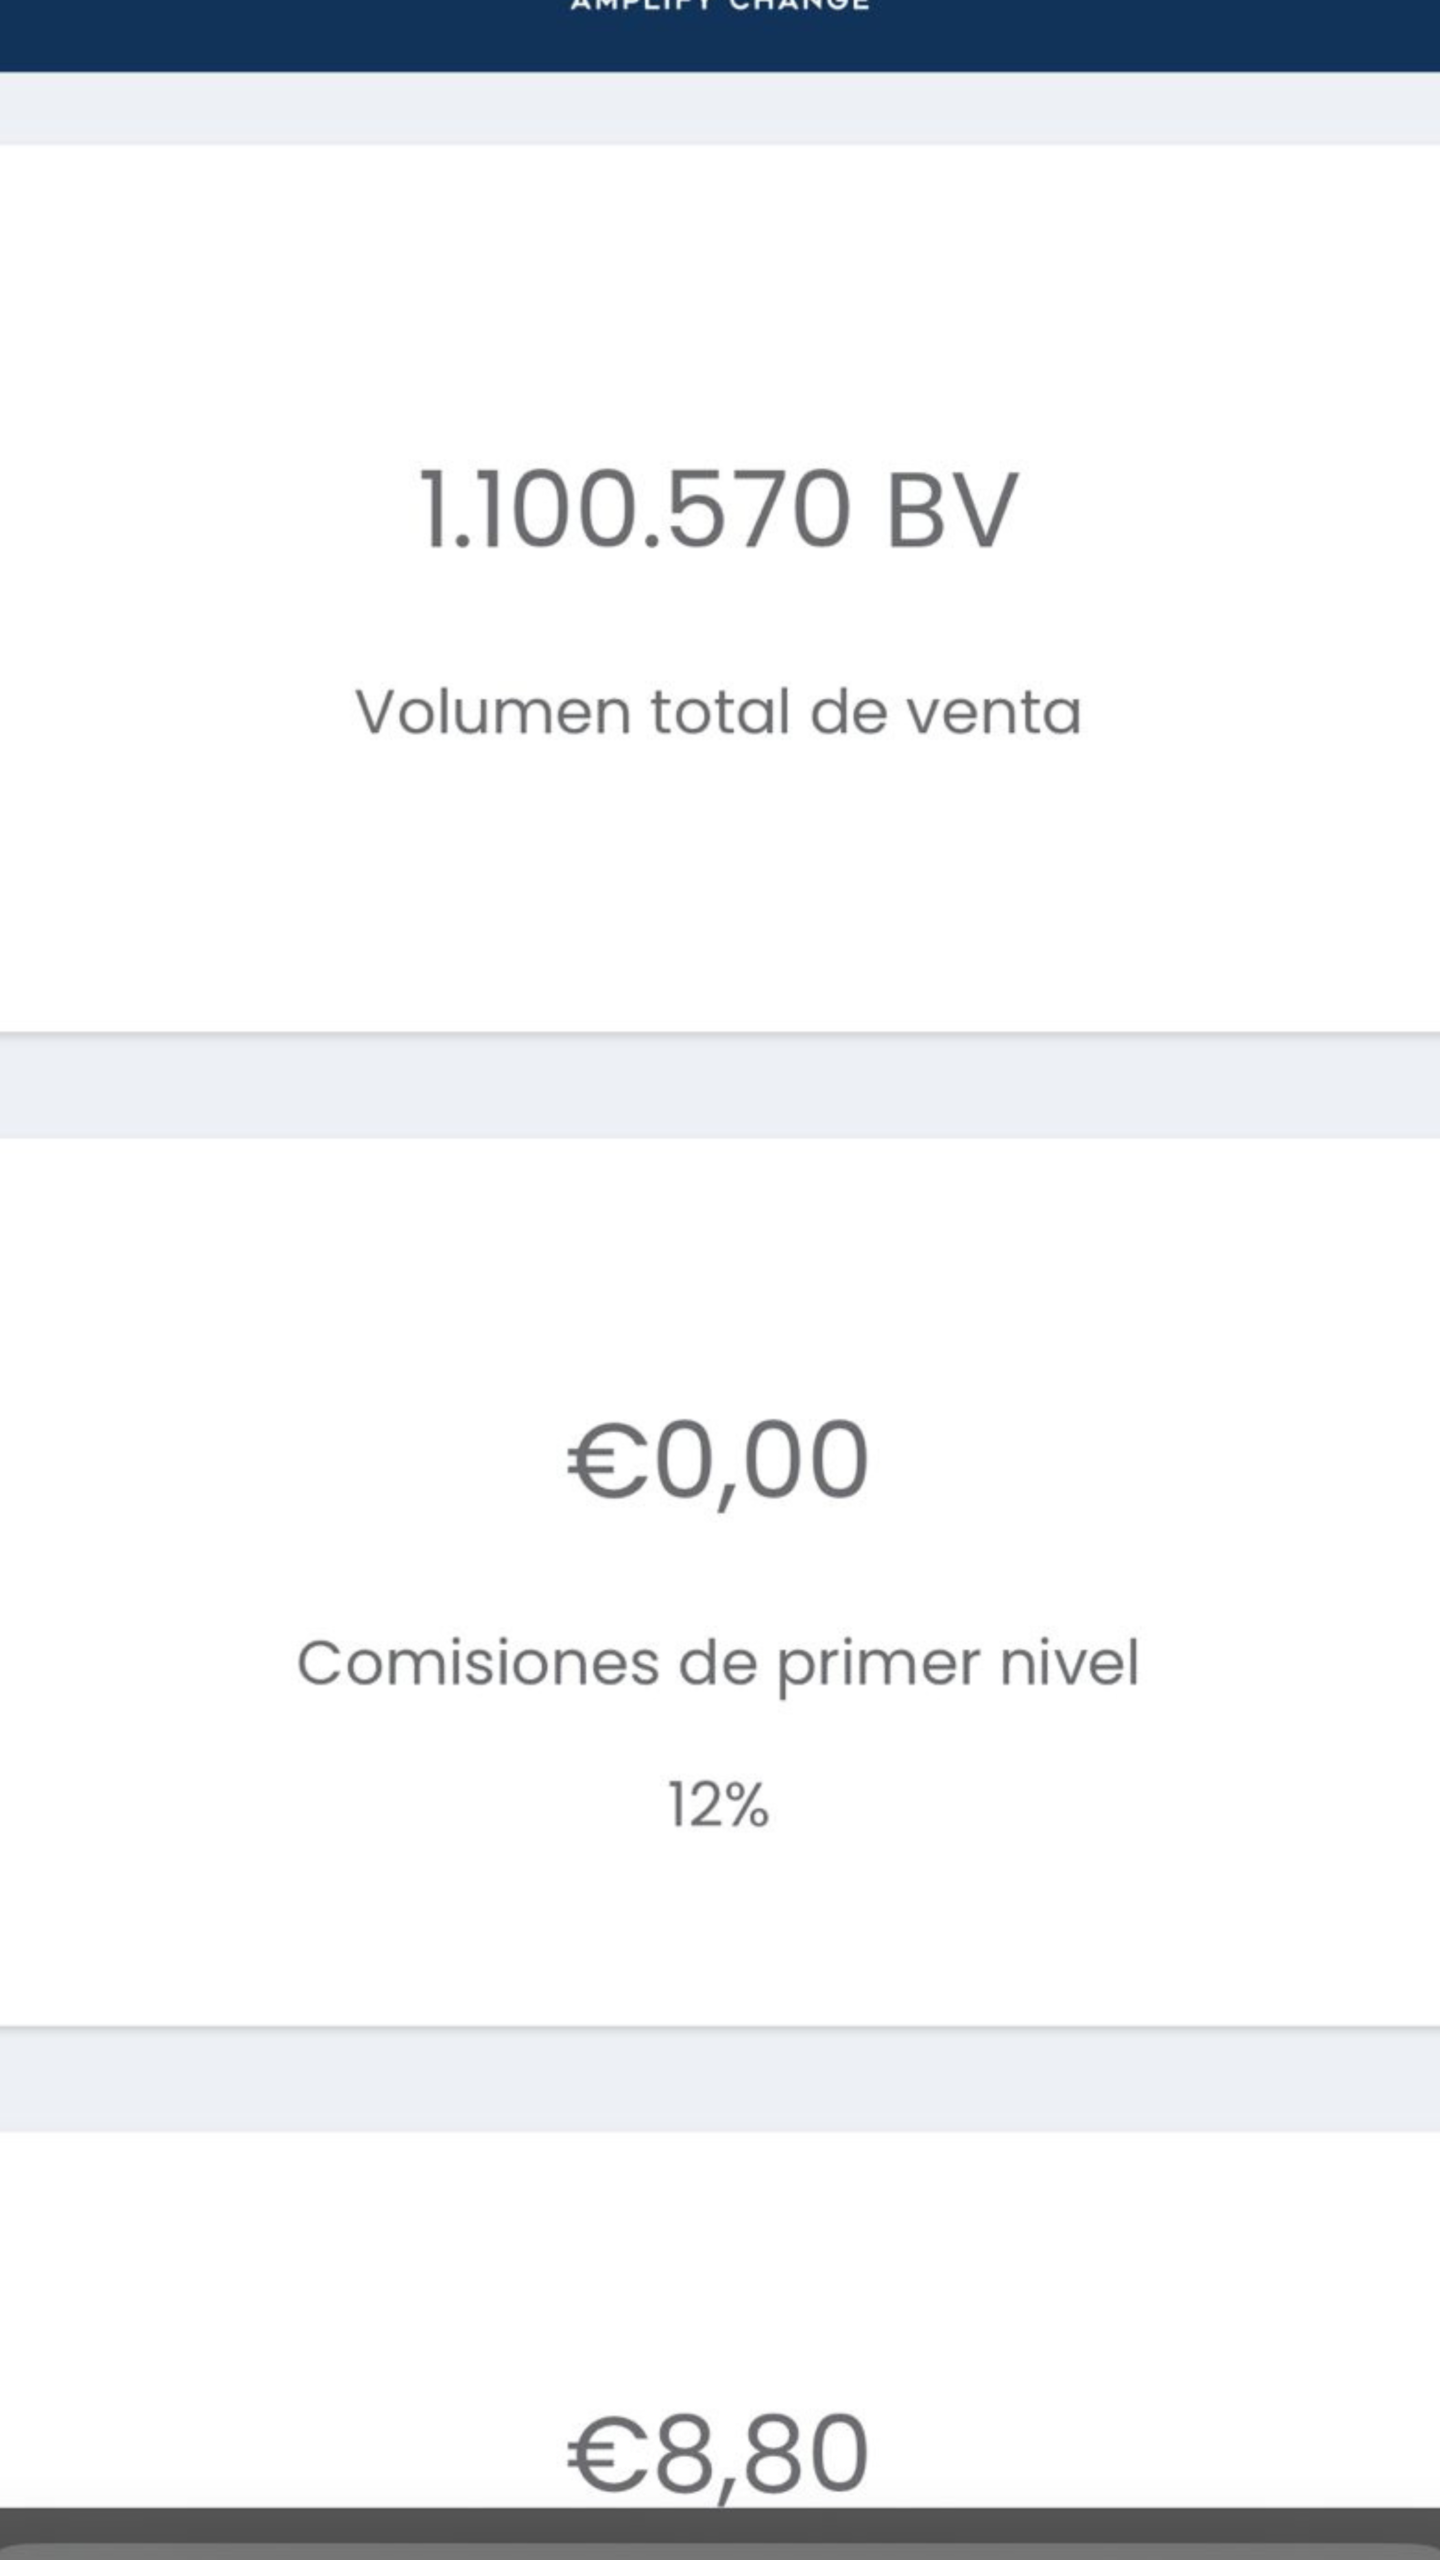Click the 12% commission rate
Image resolution: width=1440 pixels, height=2560 pixels.
tap(718, 1806)
